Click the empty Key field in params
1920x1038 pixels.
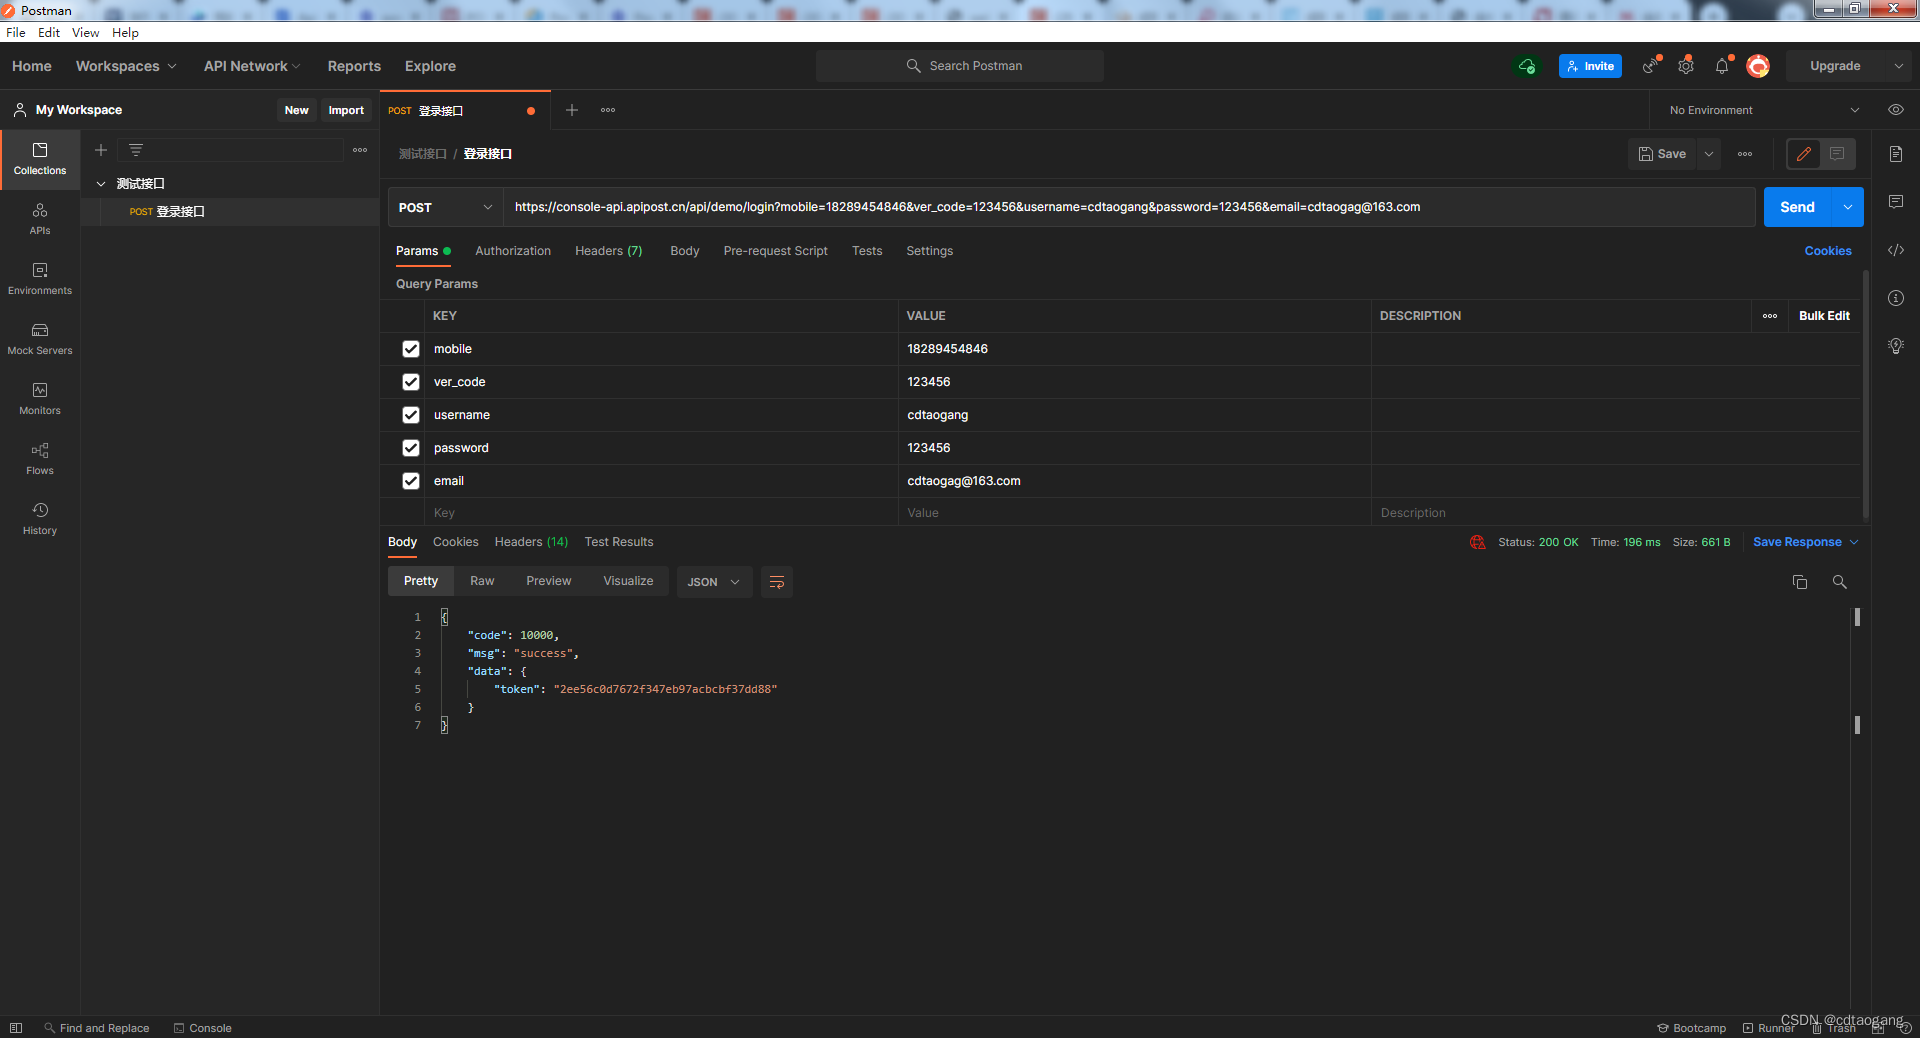point(661,513)
